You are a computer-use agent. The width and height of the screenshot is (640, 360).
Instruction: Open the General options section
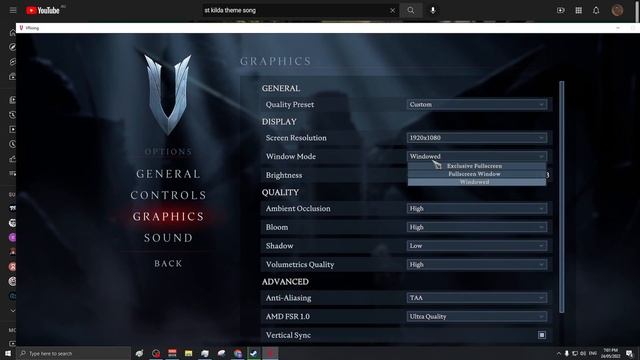pos(168,174)
